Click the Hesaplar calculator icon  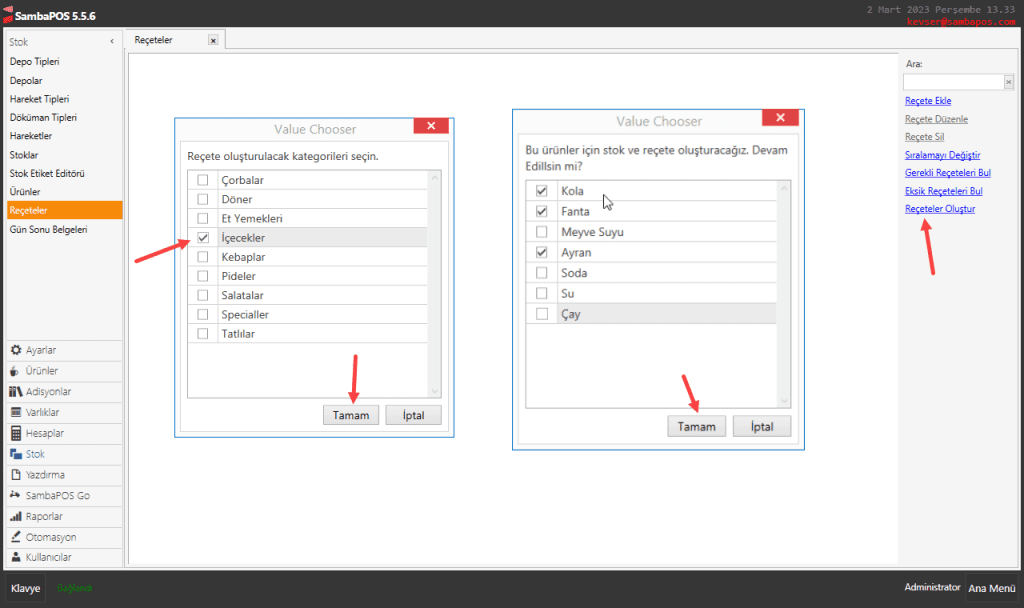15,433
